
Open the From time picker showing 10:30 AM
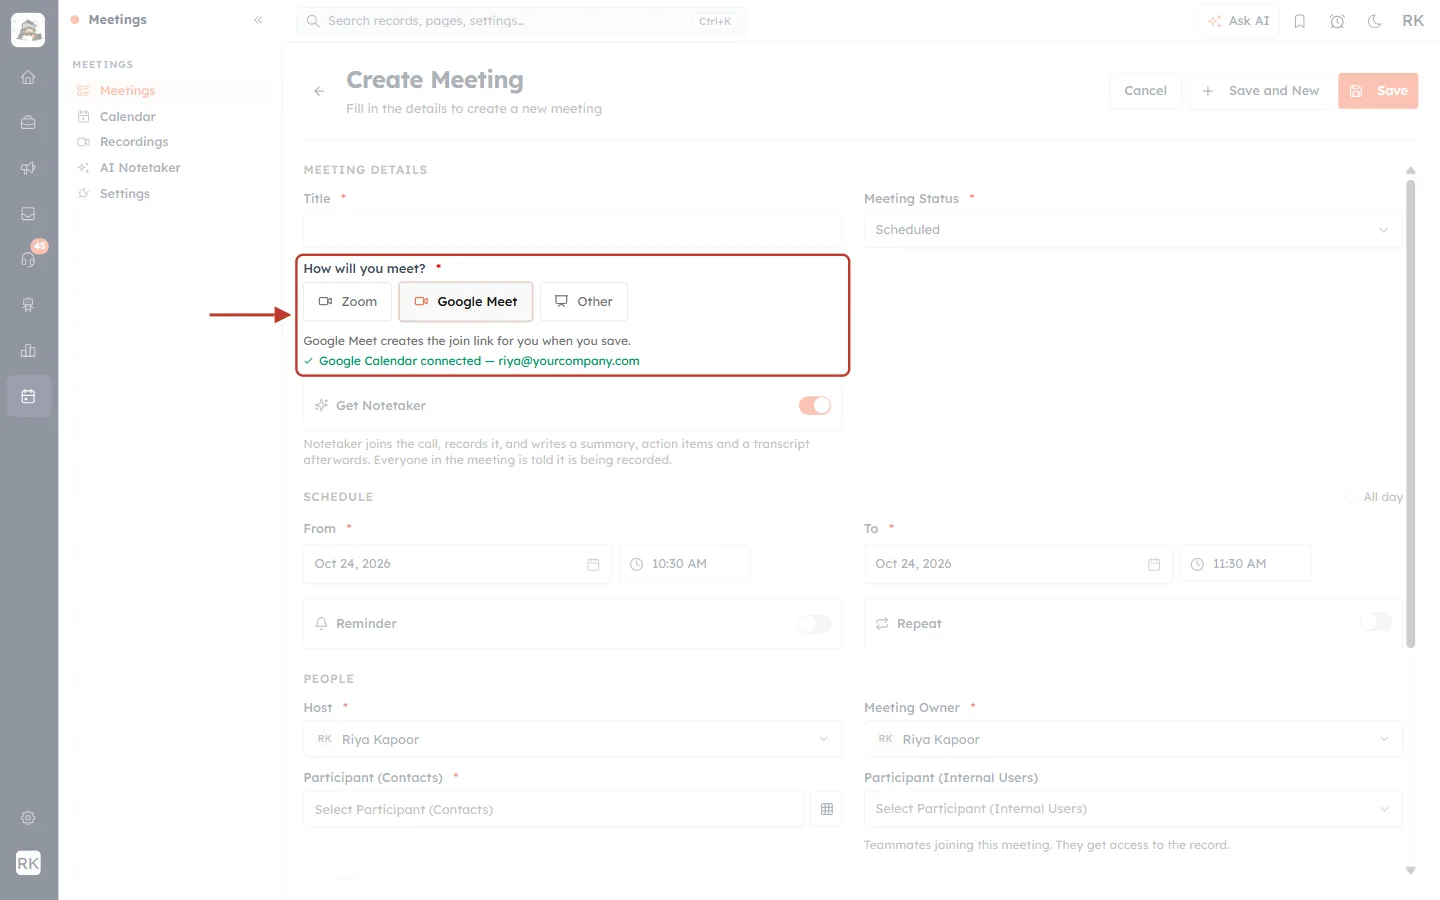click(685, 564)
